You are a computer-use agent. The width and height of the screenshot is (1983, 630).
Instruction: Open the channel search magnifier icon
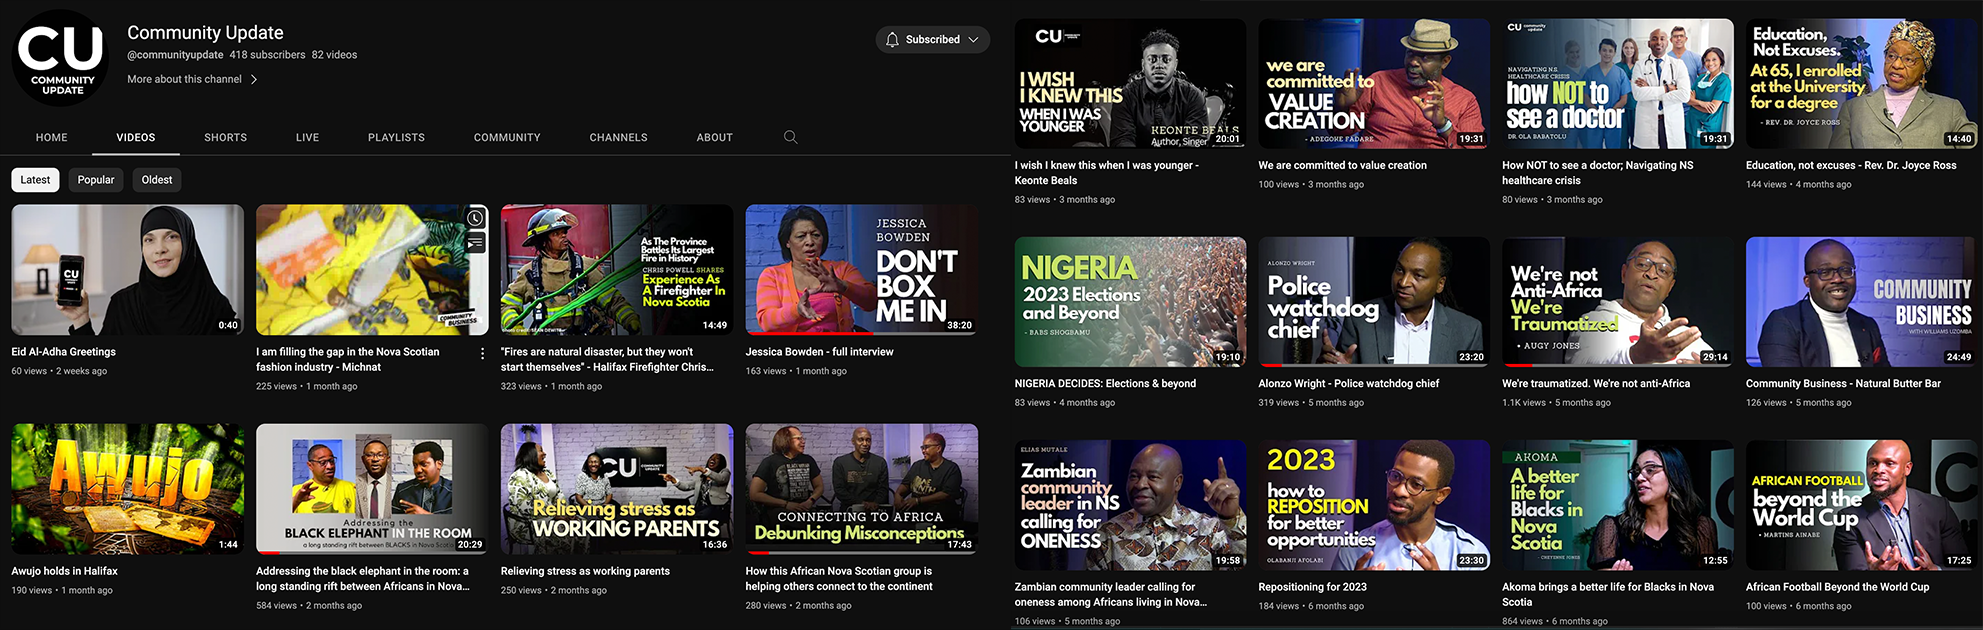click(x=790, y=137)
